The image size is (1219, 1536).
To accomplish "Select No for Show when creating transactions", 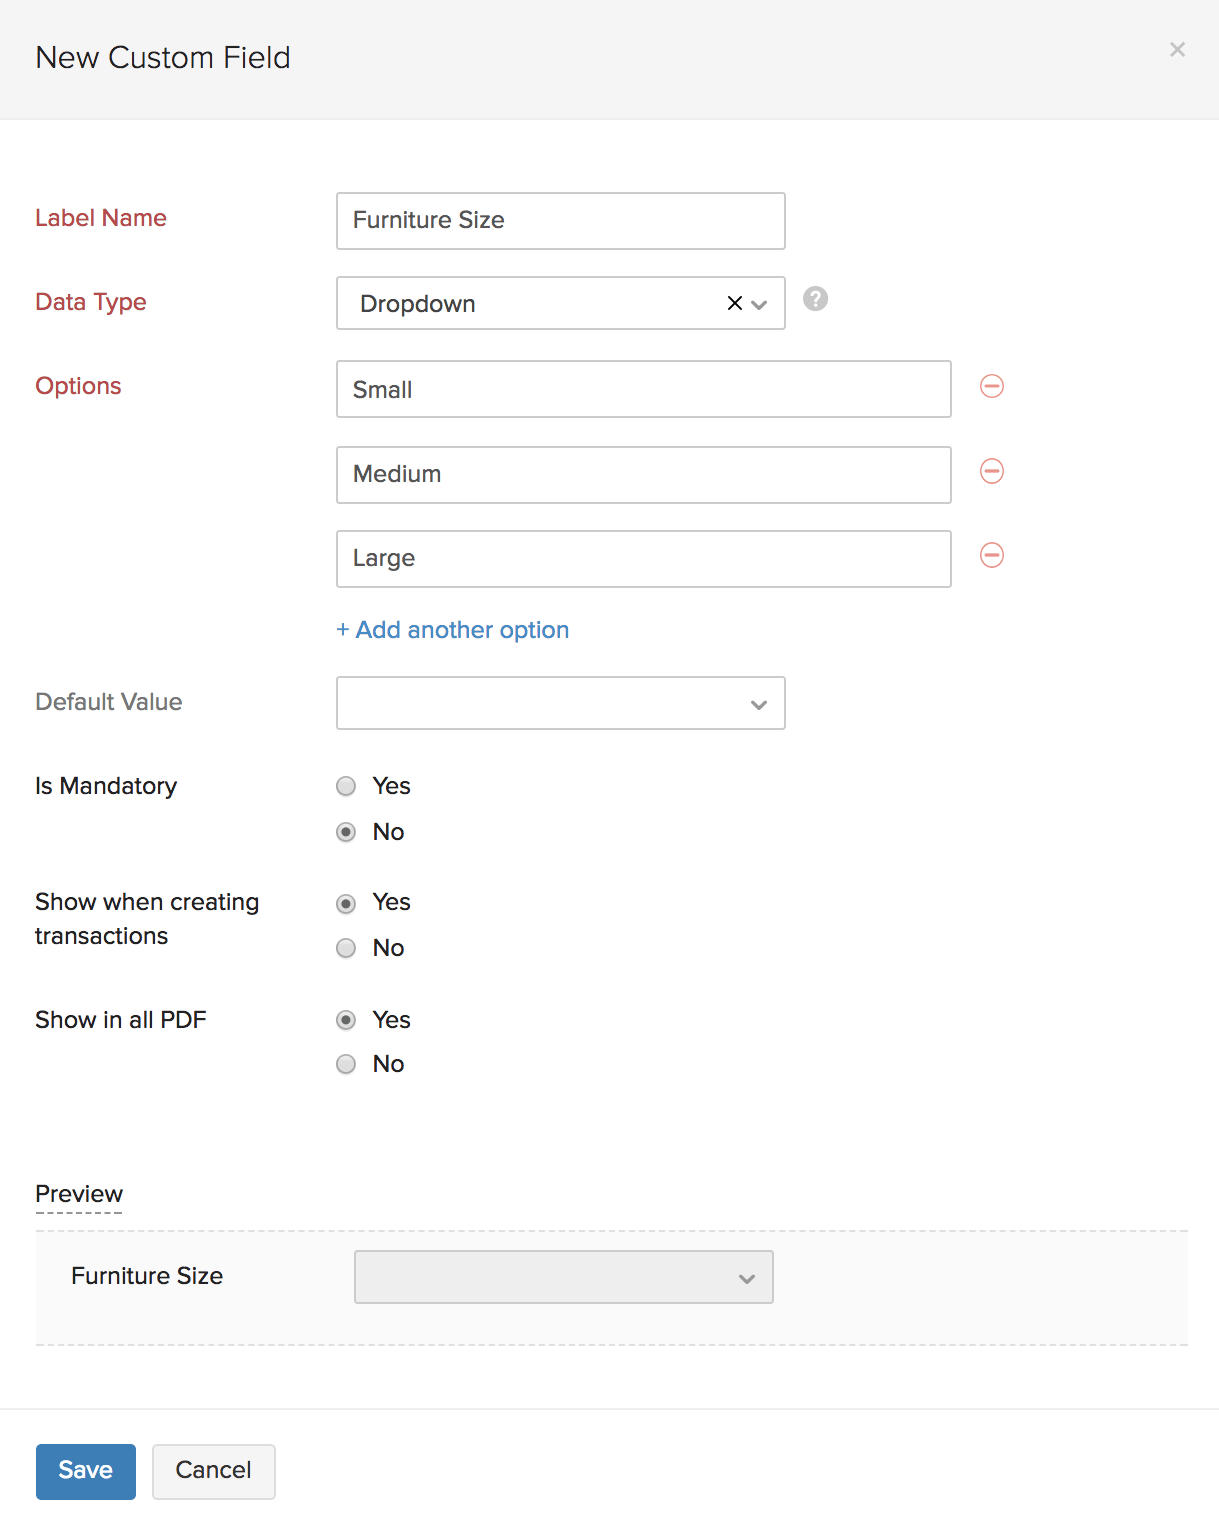I will [x=346, y=948].
